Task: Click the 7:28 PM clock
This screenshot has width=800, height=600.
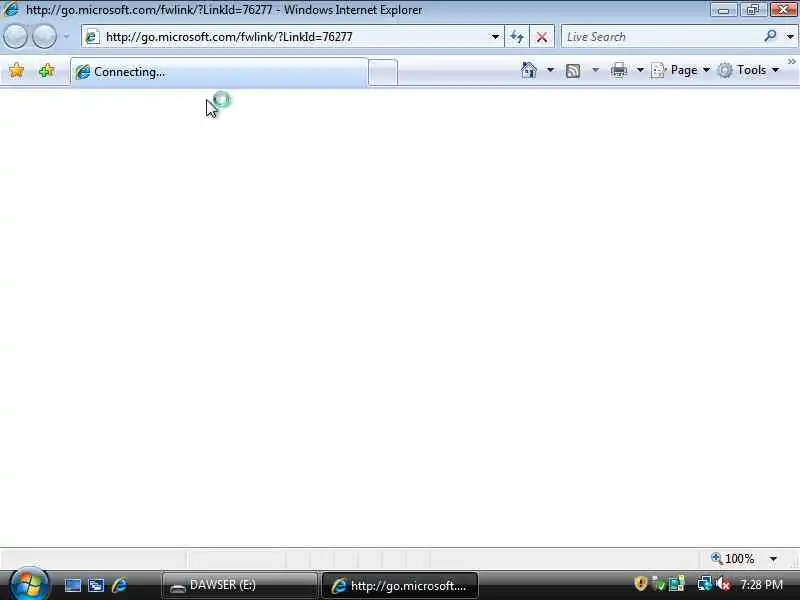Action: coord(761,584)
